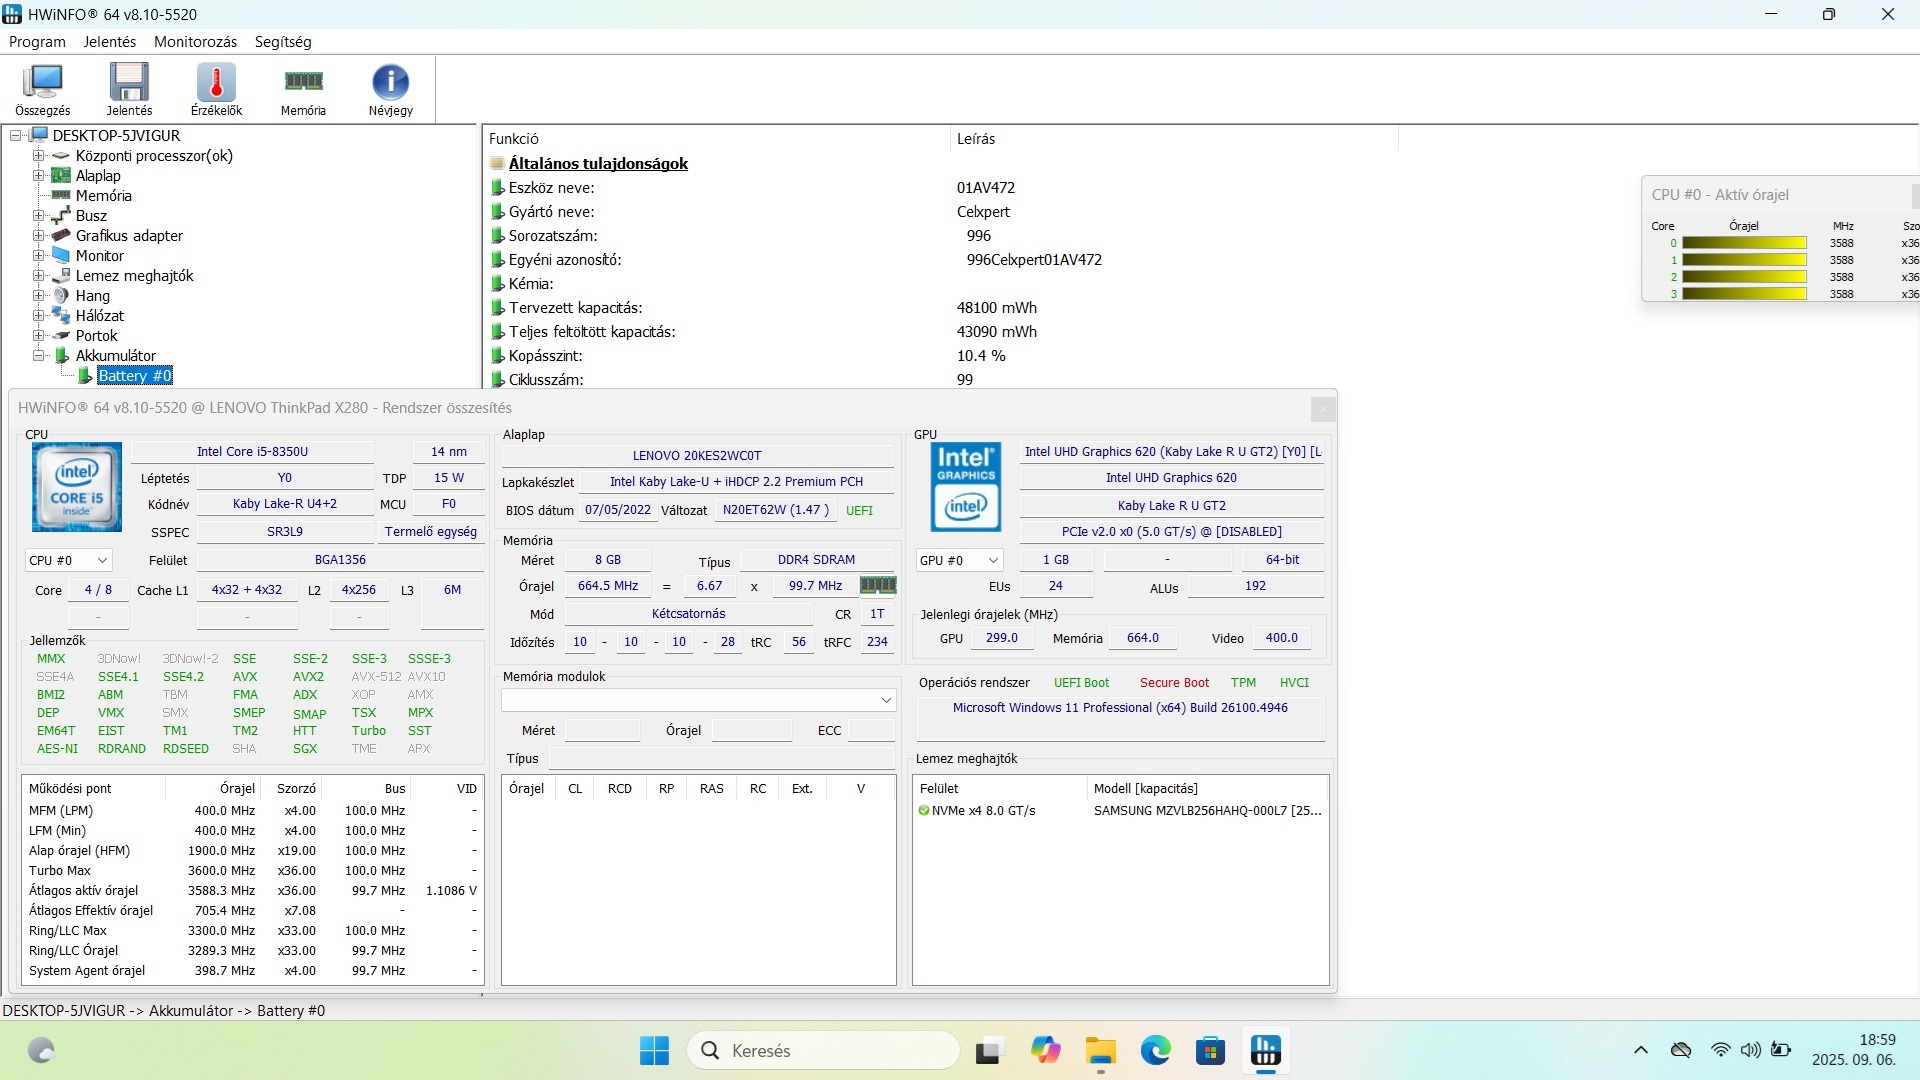Open the Monitorozás menu
The image size is (1920, 1080).
195,42
